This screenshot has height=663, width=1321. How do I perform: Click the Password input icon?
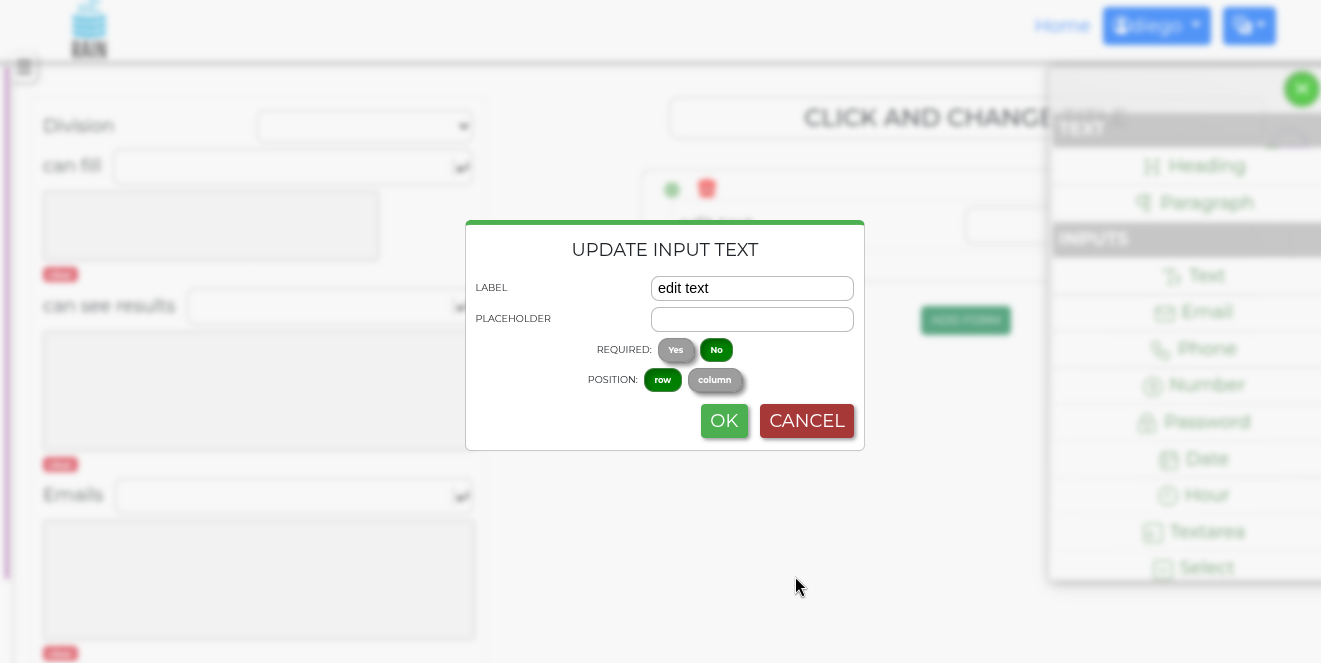click(1147, 423)
